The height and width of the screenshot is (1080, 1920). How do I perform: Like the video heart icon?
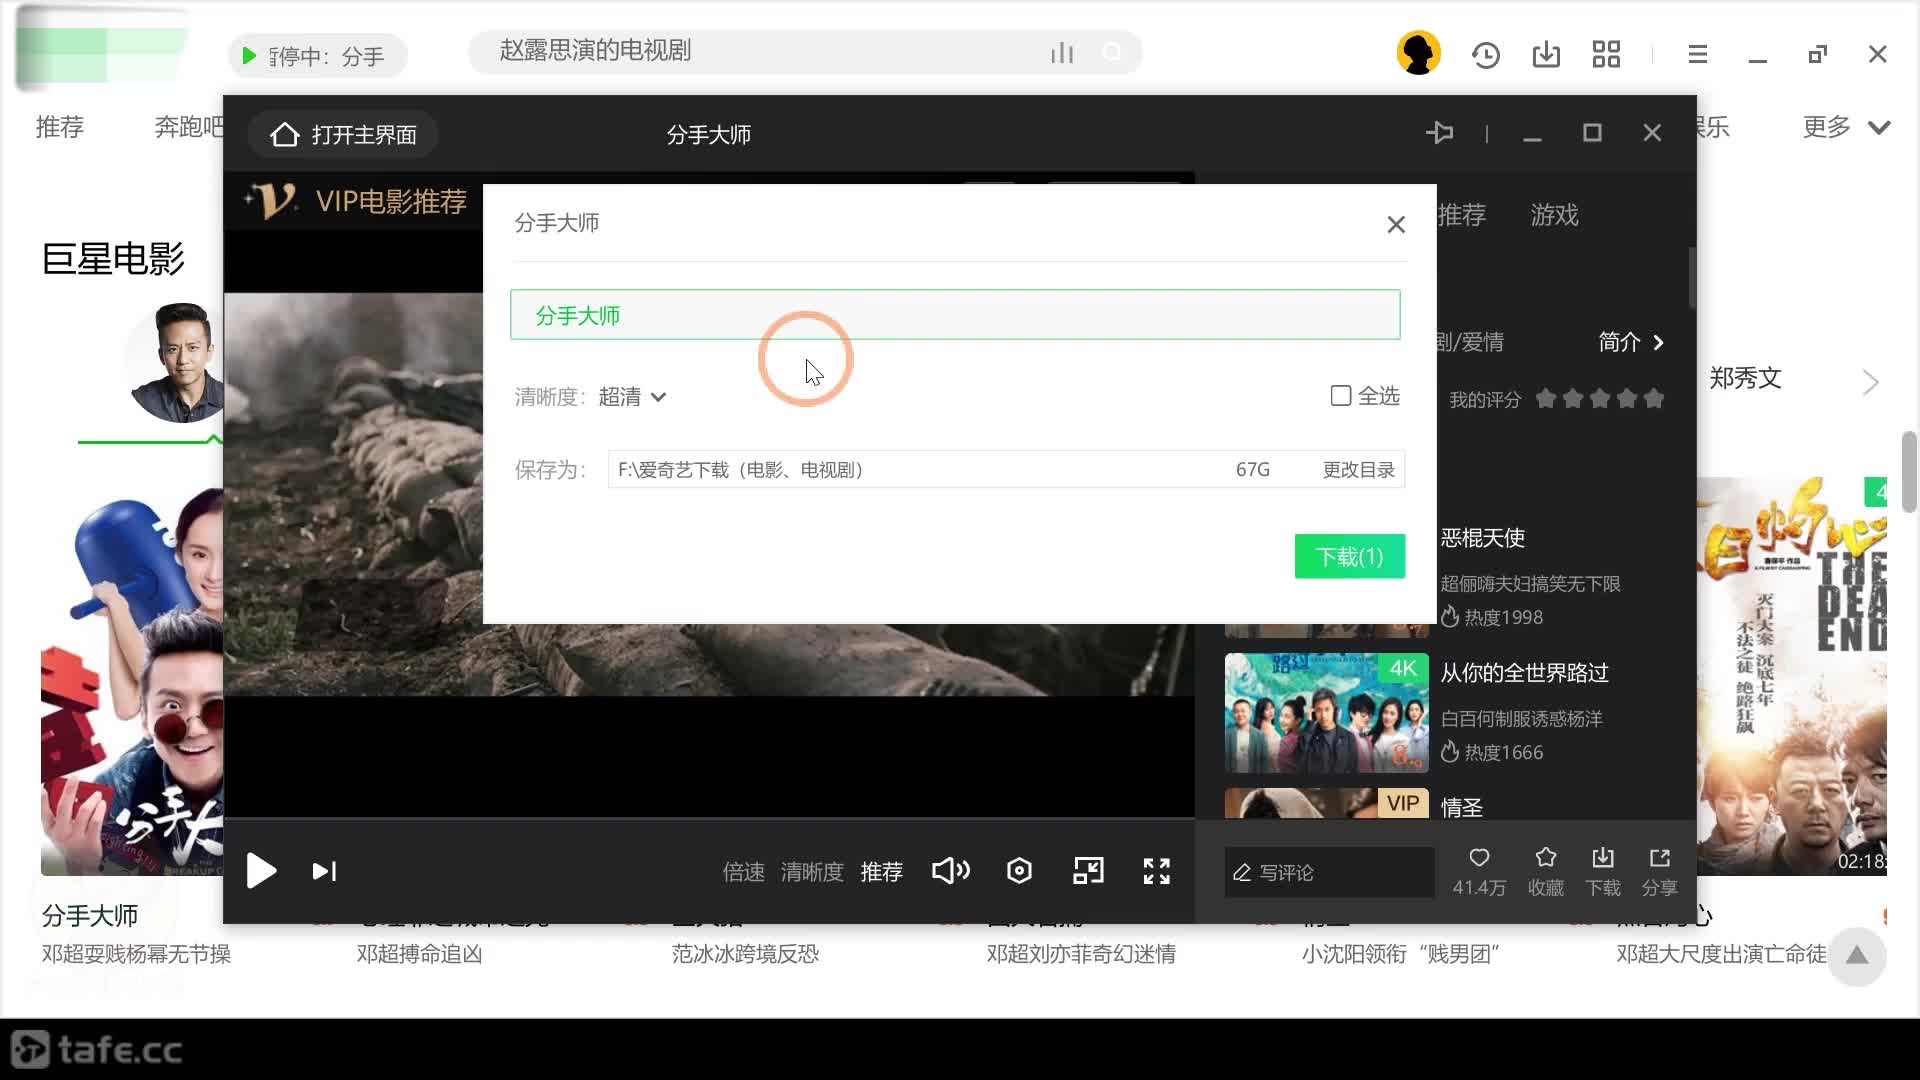pos(1479,858)
